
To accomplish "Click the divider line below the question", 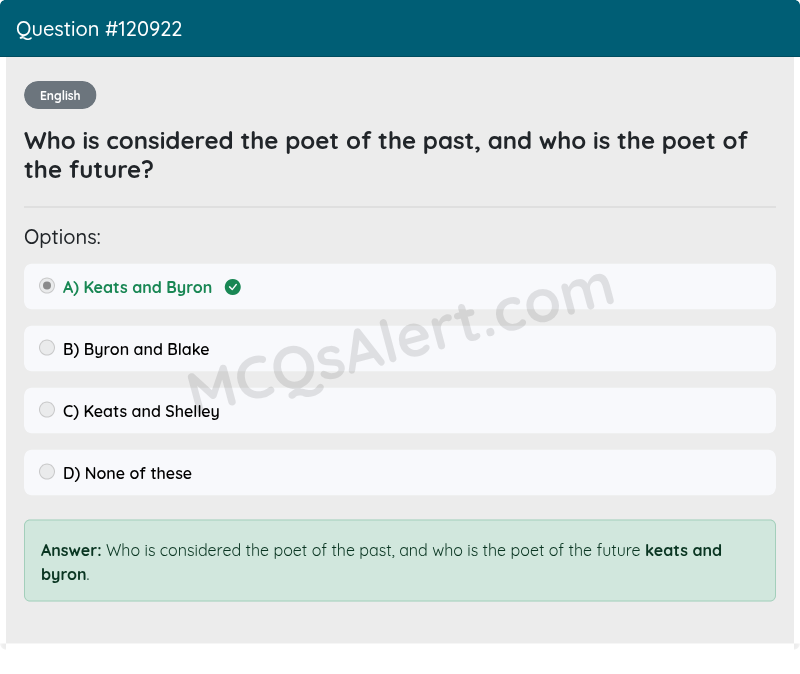I will 400,206.
